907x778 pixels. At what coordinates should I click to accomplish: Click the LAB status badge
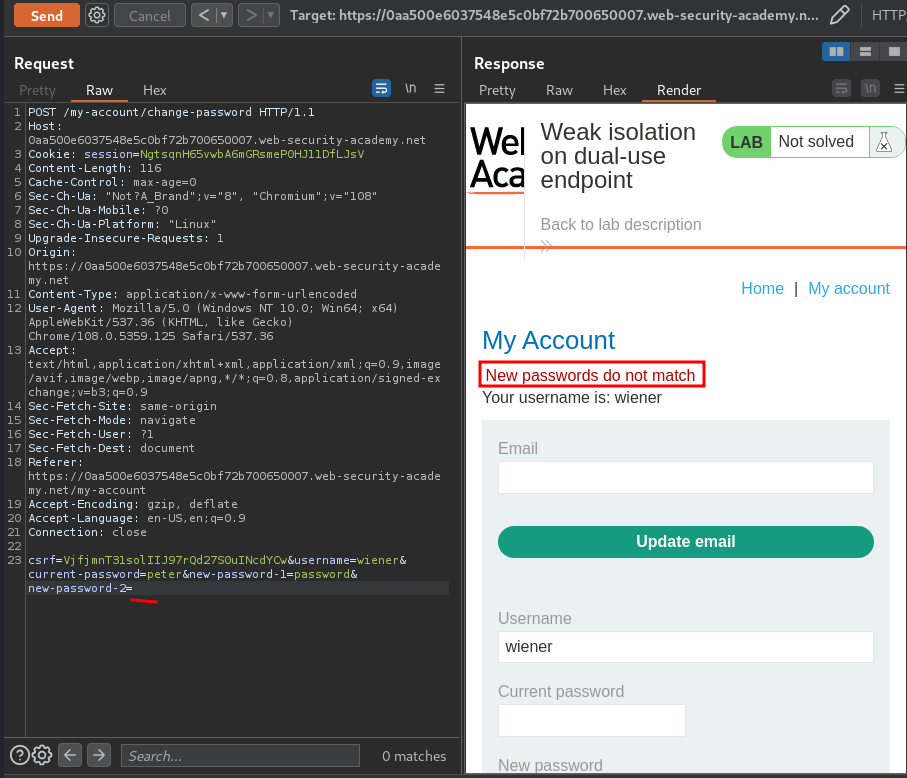[x=746, y=142]
